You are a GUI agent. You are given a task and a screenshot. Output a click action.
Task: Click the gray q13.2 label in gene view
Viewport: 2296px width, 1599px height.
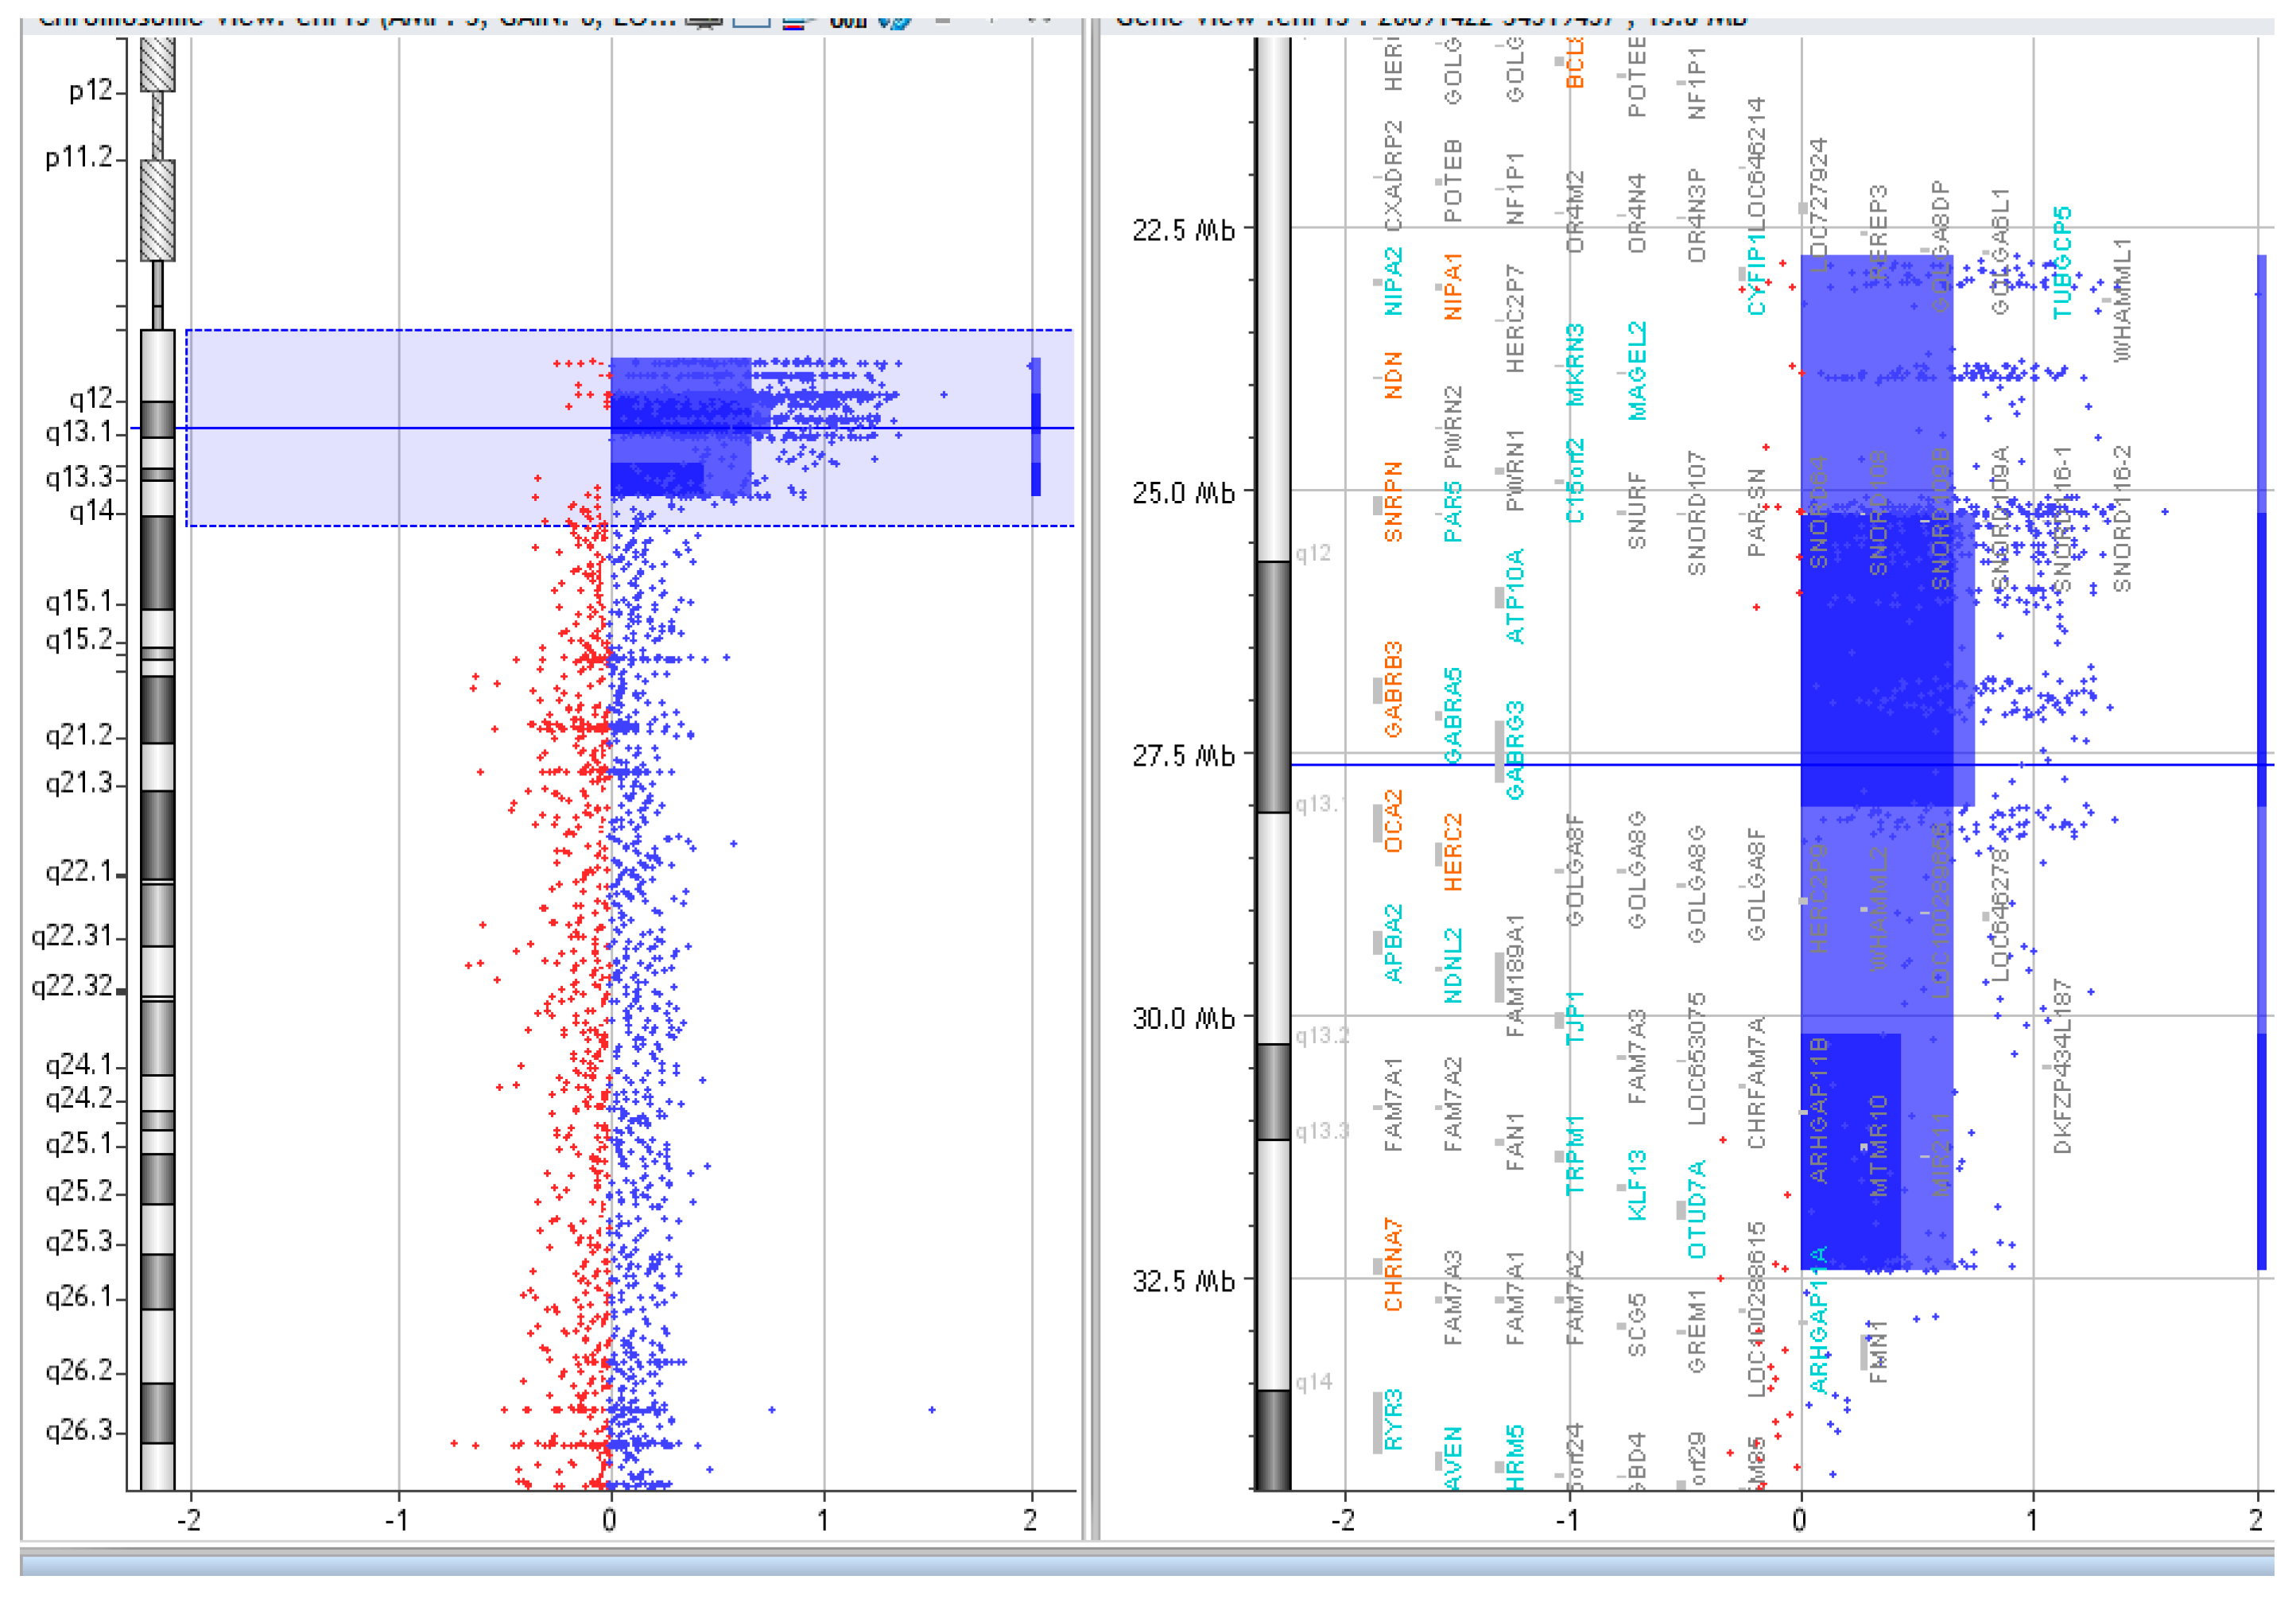click(1322, 1036)
